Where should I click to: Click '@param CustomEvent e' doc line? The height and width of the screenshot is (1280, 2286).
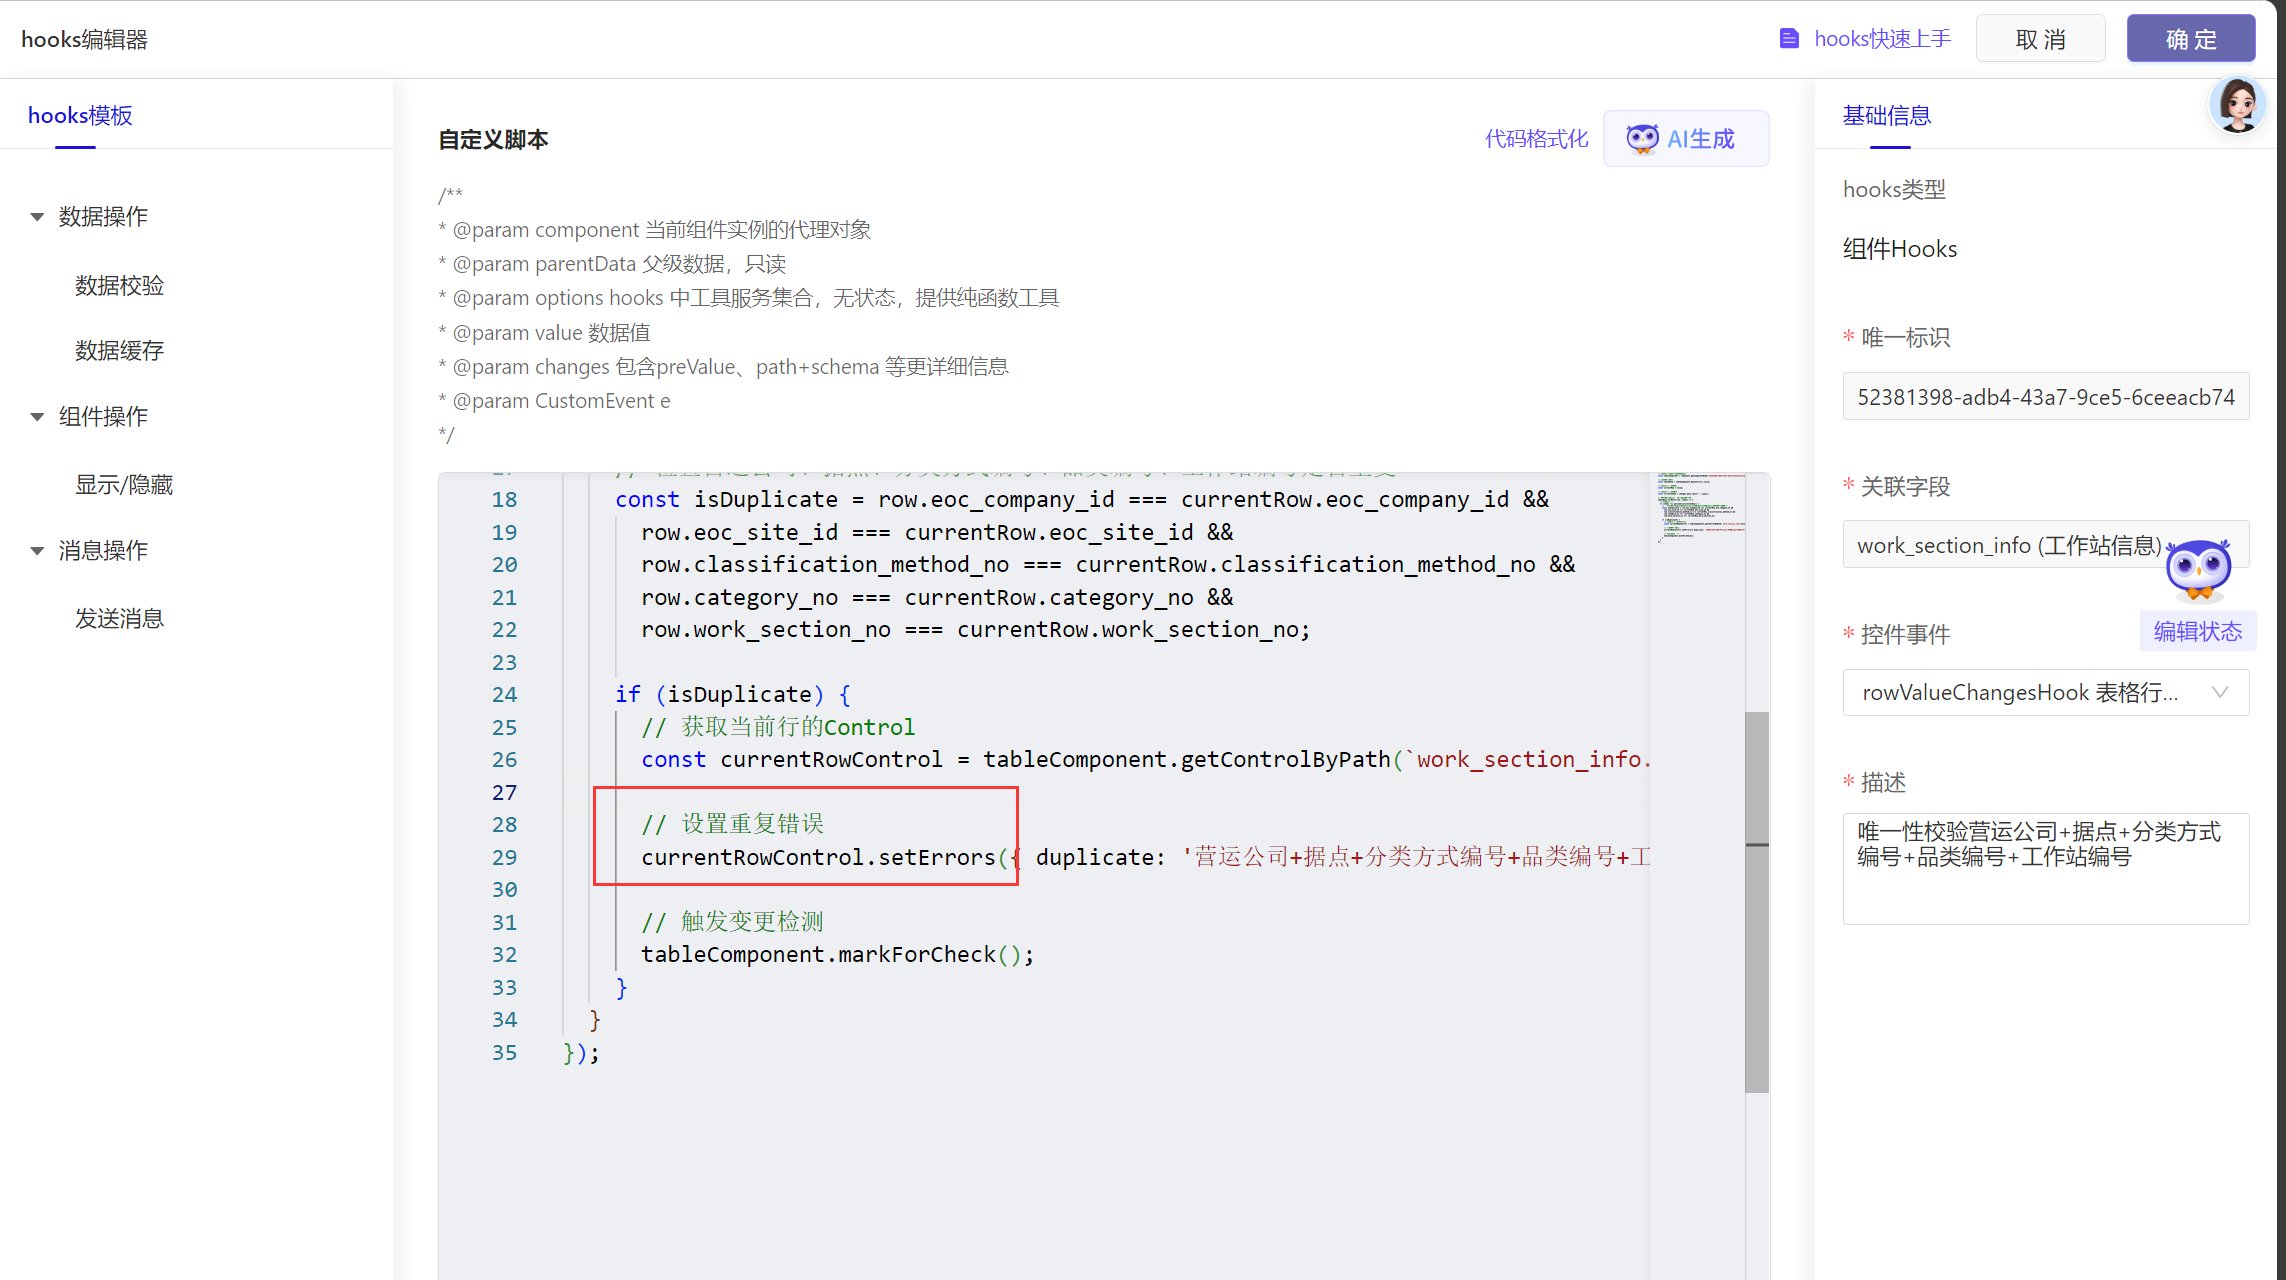[x=555, y=401]
